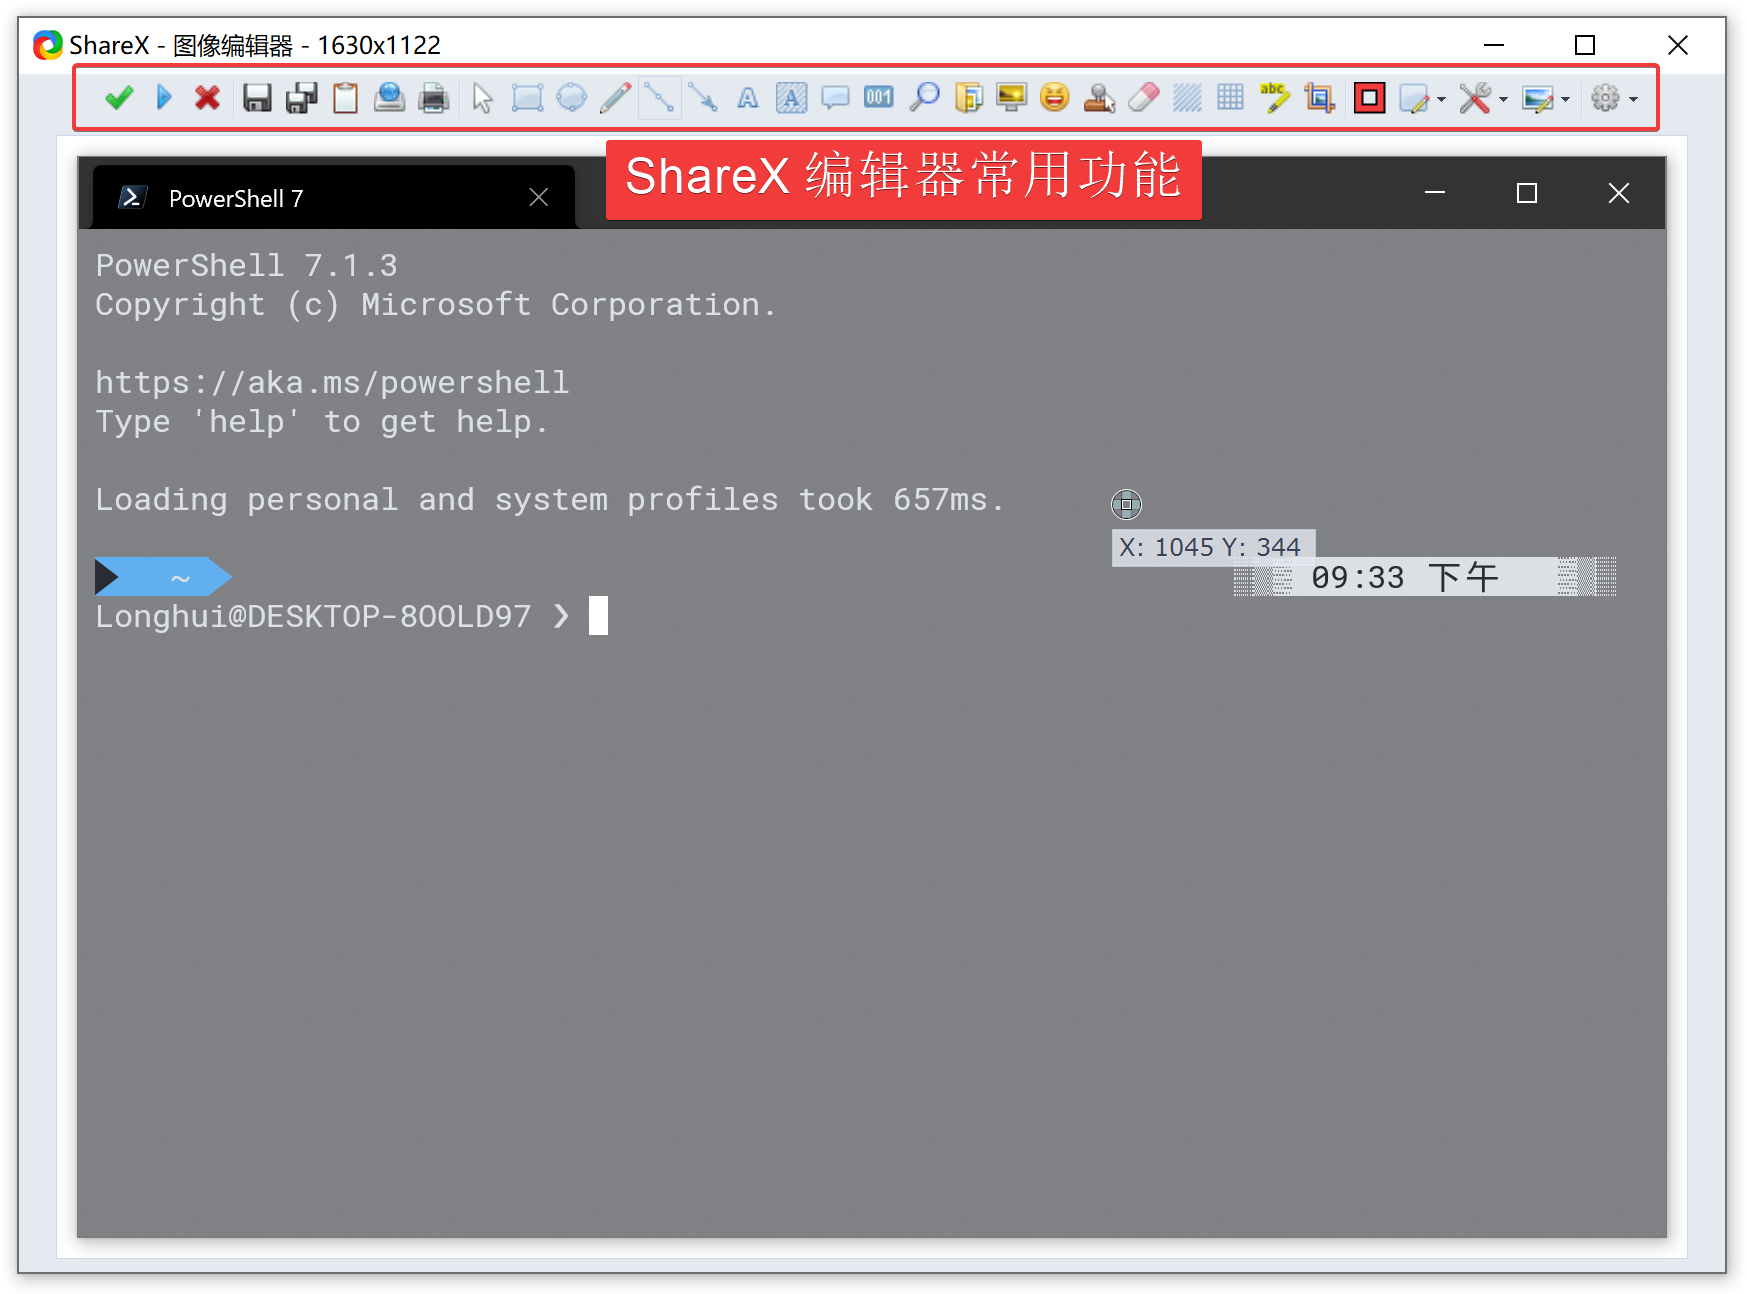The width and height of the screenshot is (1747, 1294).
Task: Upload the image with the upload icon
Action: pyautogui.click(x=389, y=98)
